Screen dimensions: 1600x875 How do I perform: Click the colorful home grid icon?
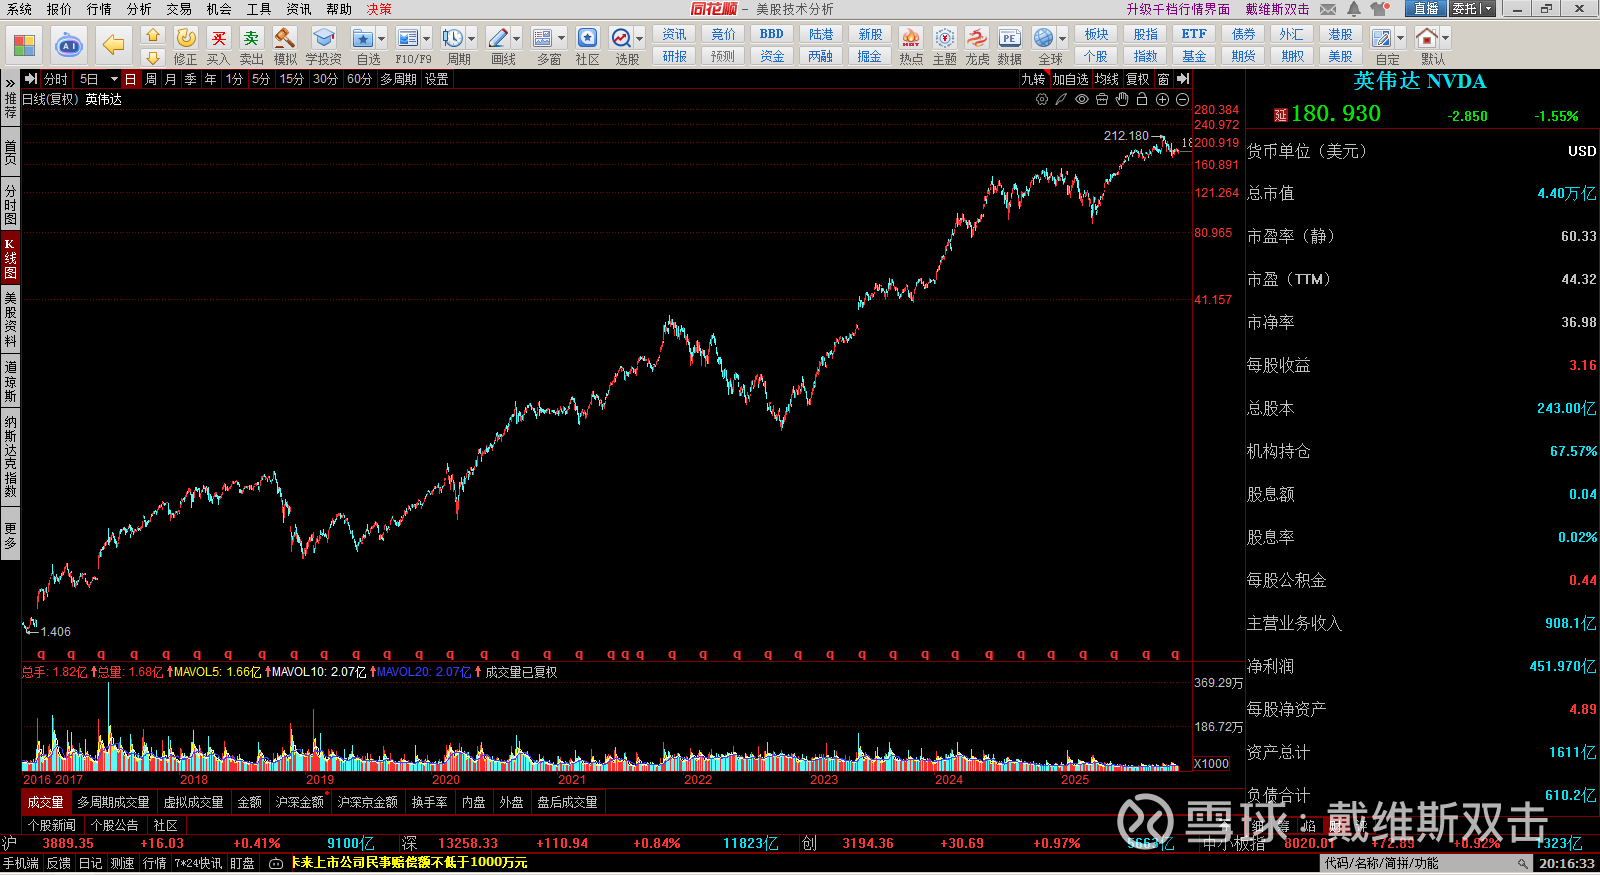coord(24,45)
